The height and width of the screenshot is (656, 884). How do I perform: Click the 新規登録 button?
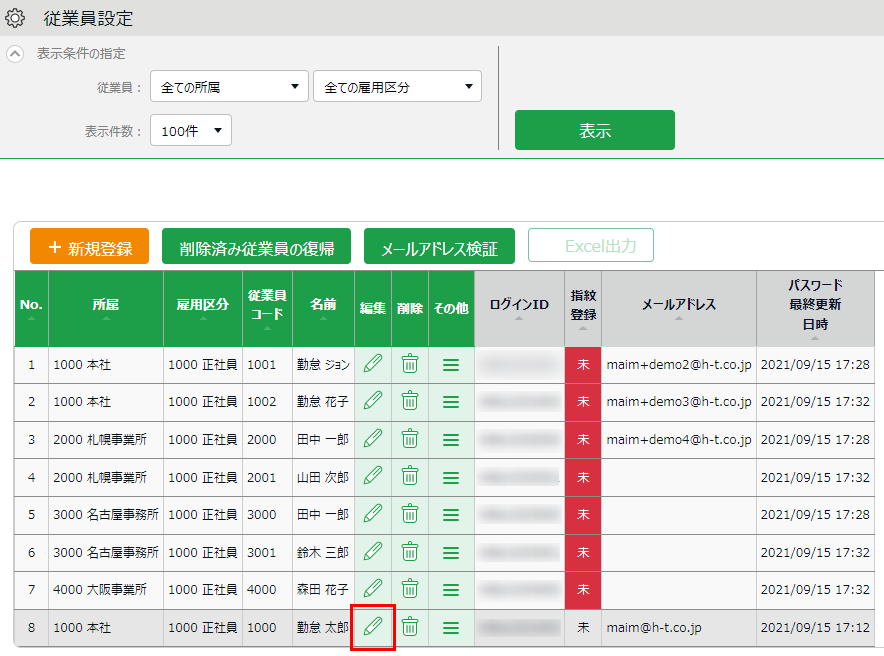click(90, 246)
